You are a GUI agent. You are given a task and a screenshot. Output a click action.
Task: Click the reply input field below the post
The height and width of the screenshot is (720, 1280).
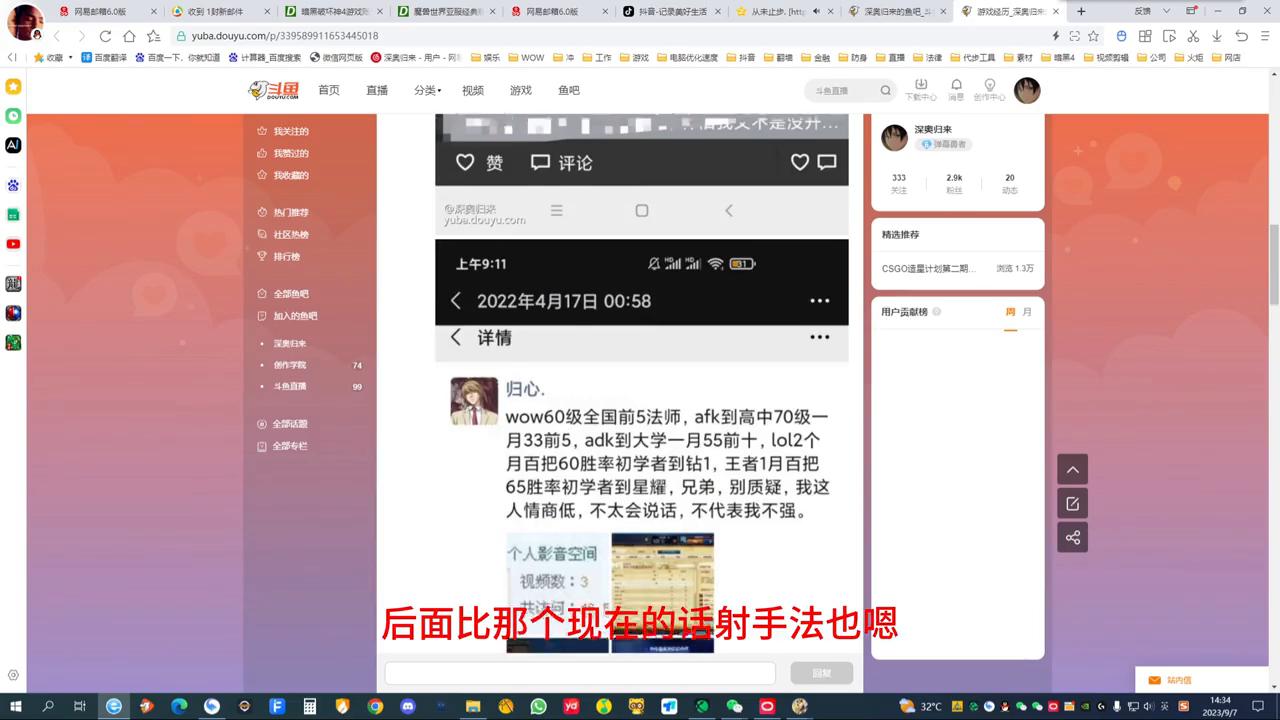tap(580, 673)
